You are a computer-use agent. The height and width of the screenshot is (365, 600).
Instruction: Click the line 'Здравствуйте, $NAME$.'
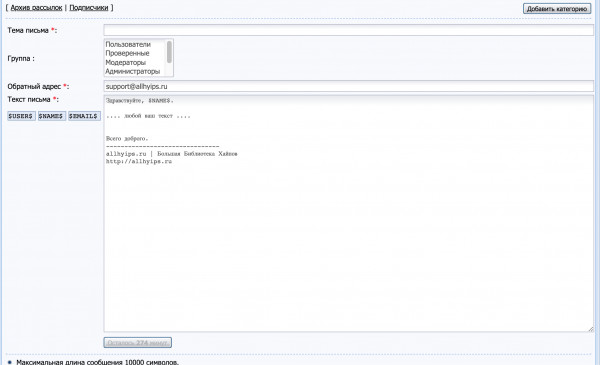(x=140, y=101)
